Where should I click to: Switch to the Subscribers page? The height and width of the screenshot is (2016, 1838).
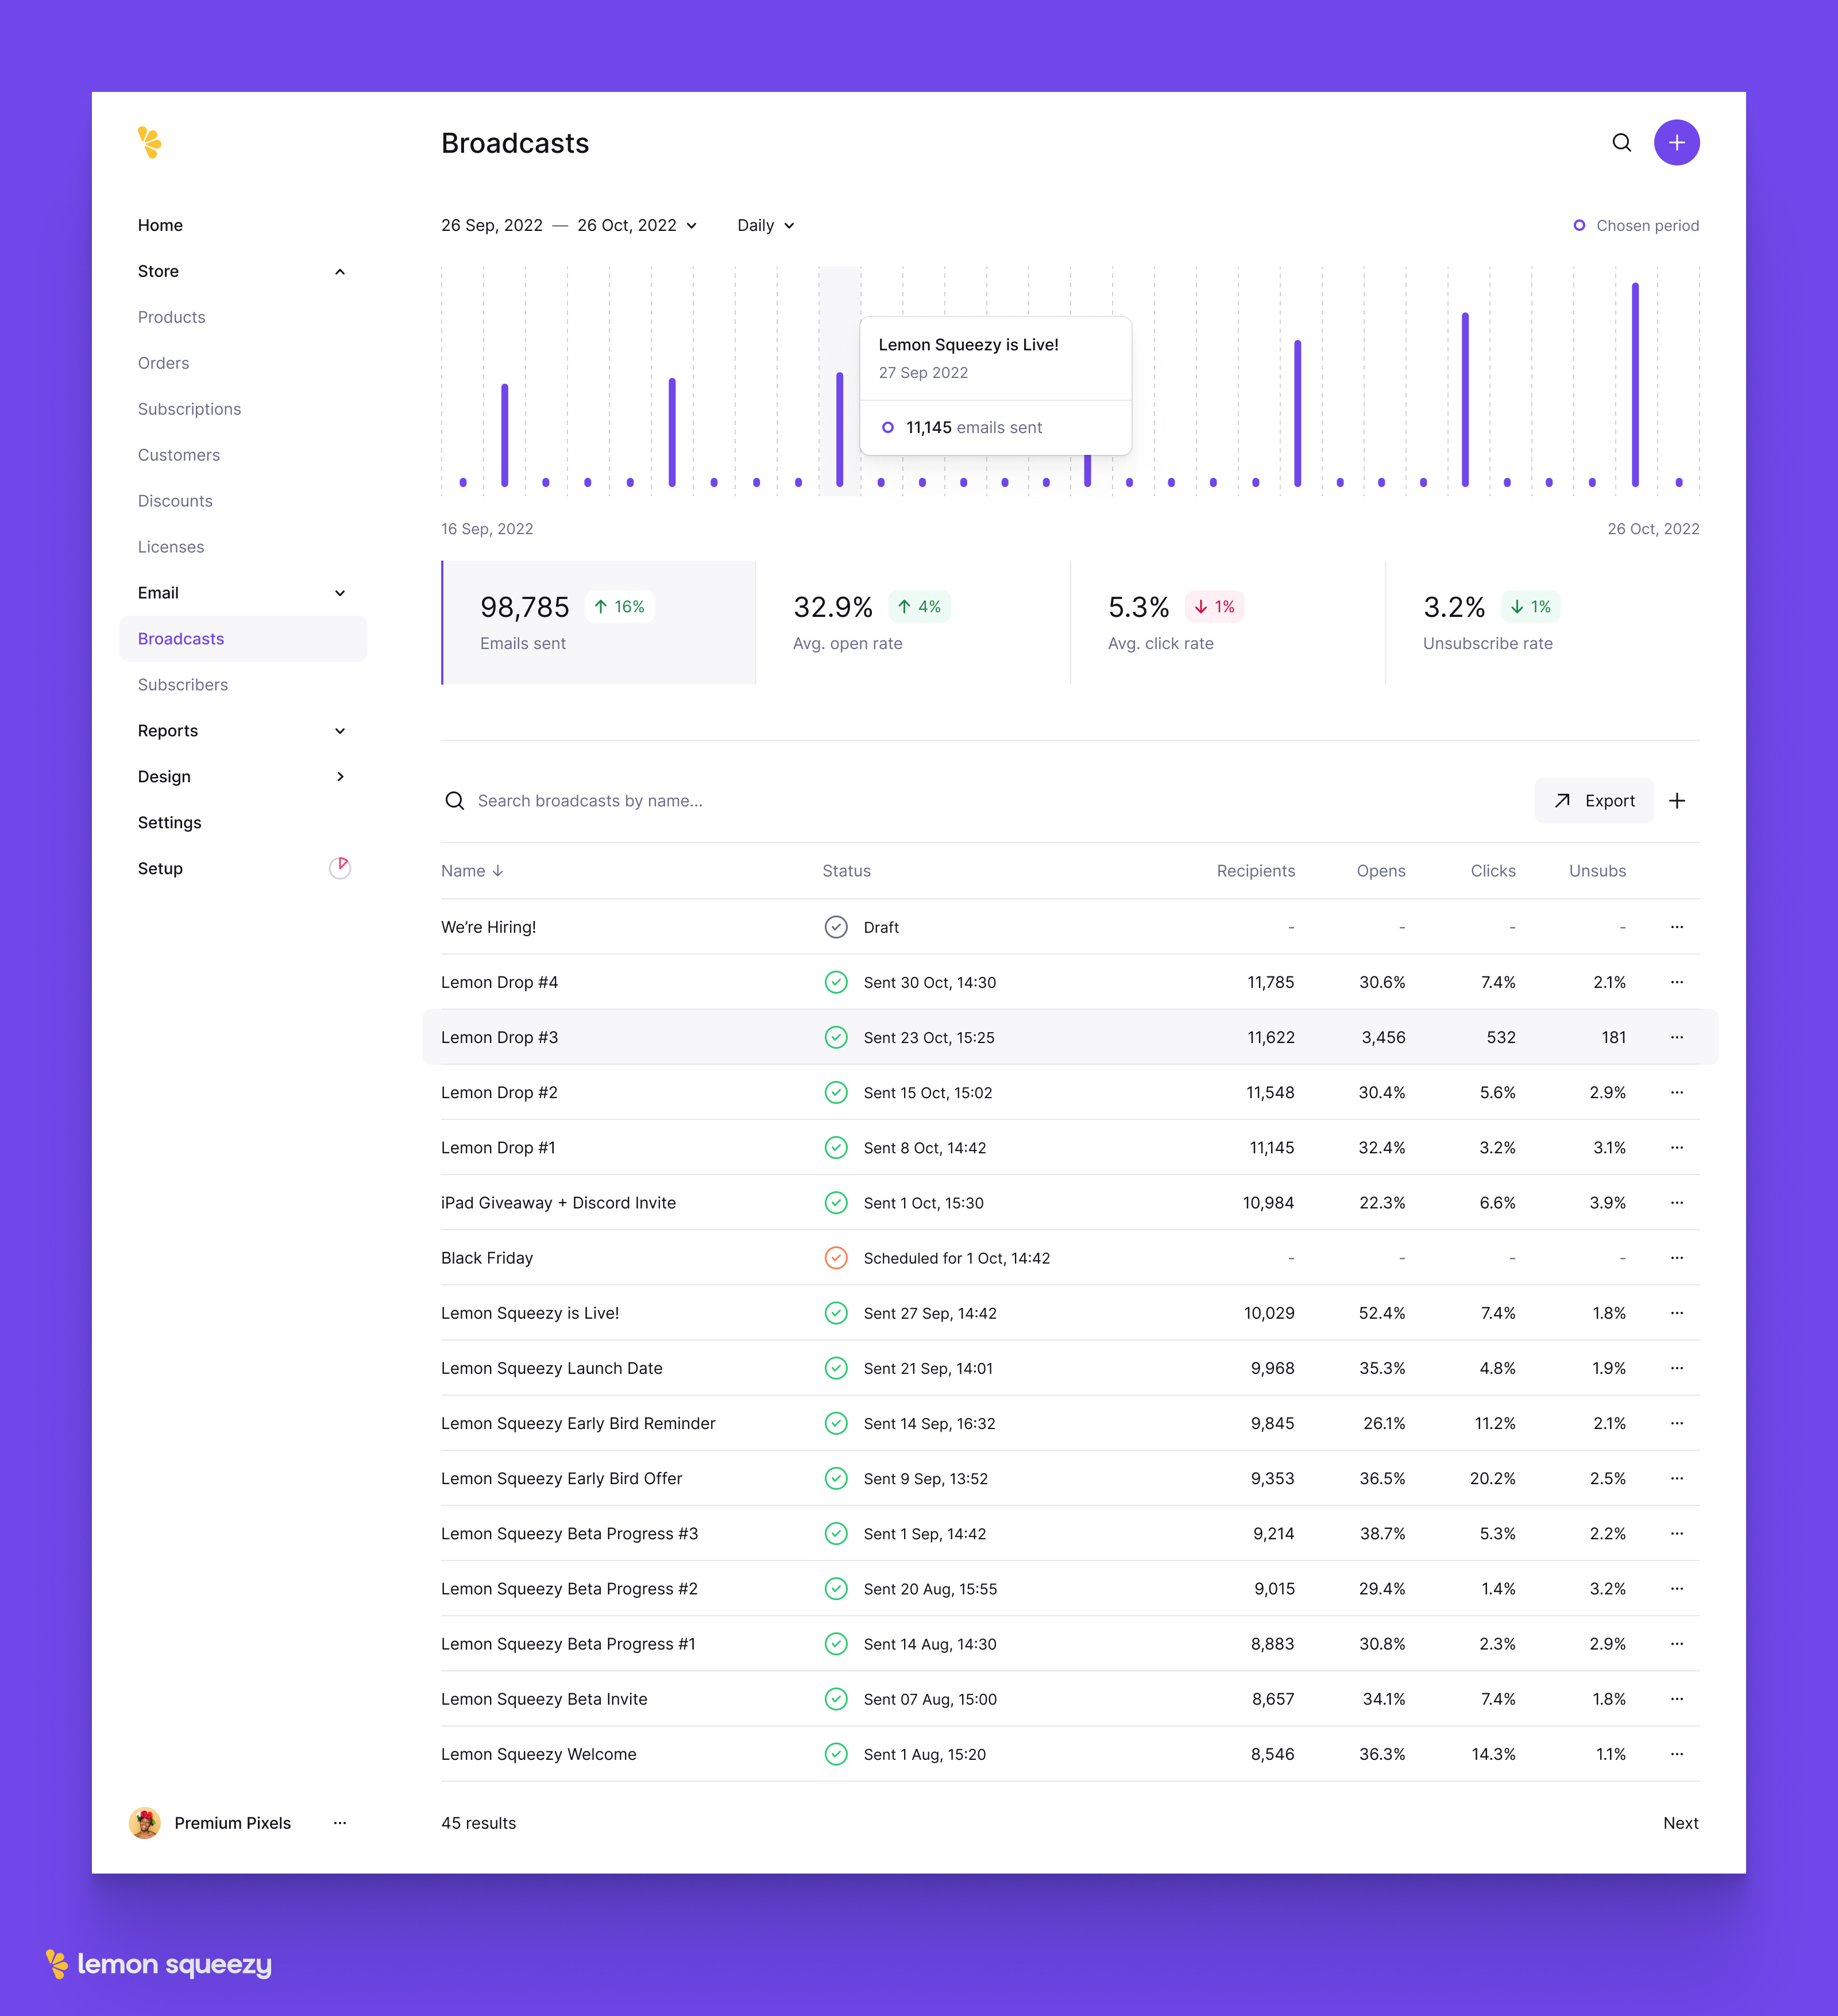coord(183,684)
